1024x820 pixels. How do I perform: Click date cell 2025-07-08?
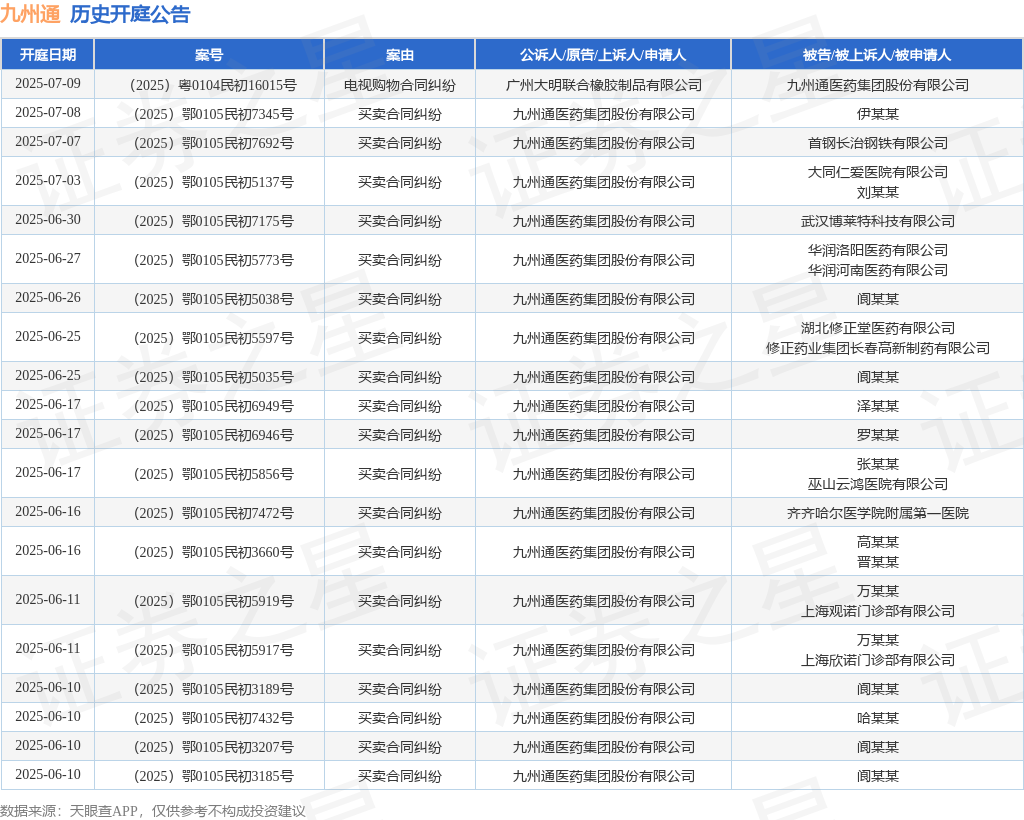click(48, 112)
